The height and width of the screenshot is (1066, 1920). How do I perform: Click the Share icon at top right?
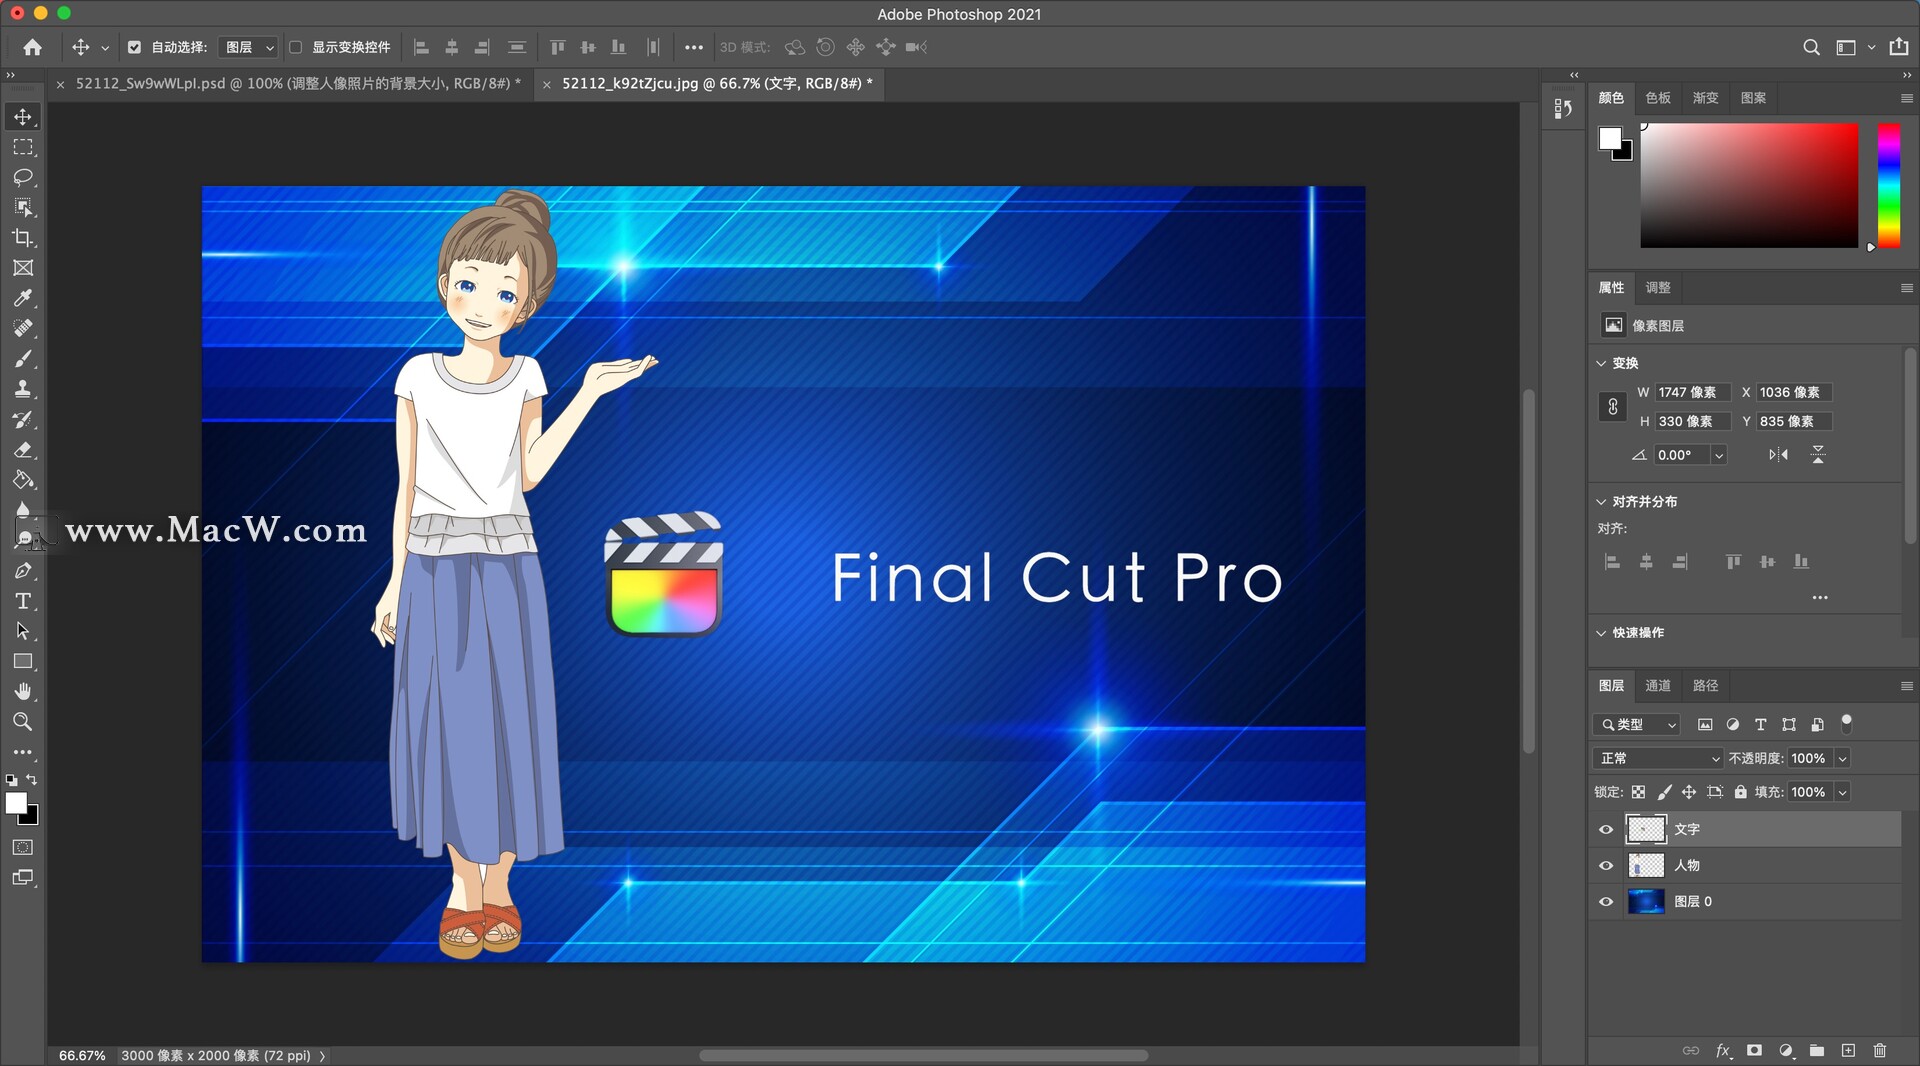[1899, 47]
